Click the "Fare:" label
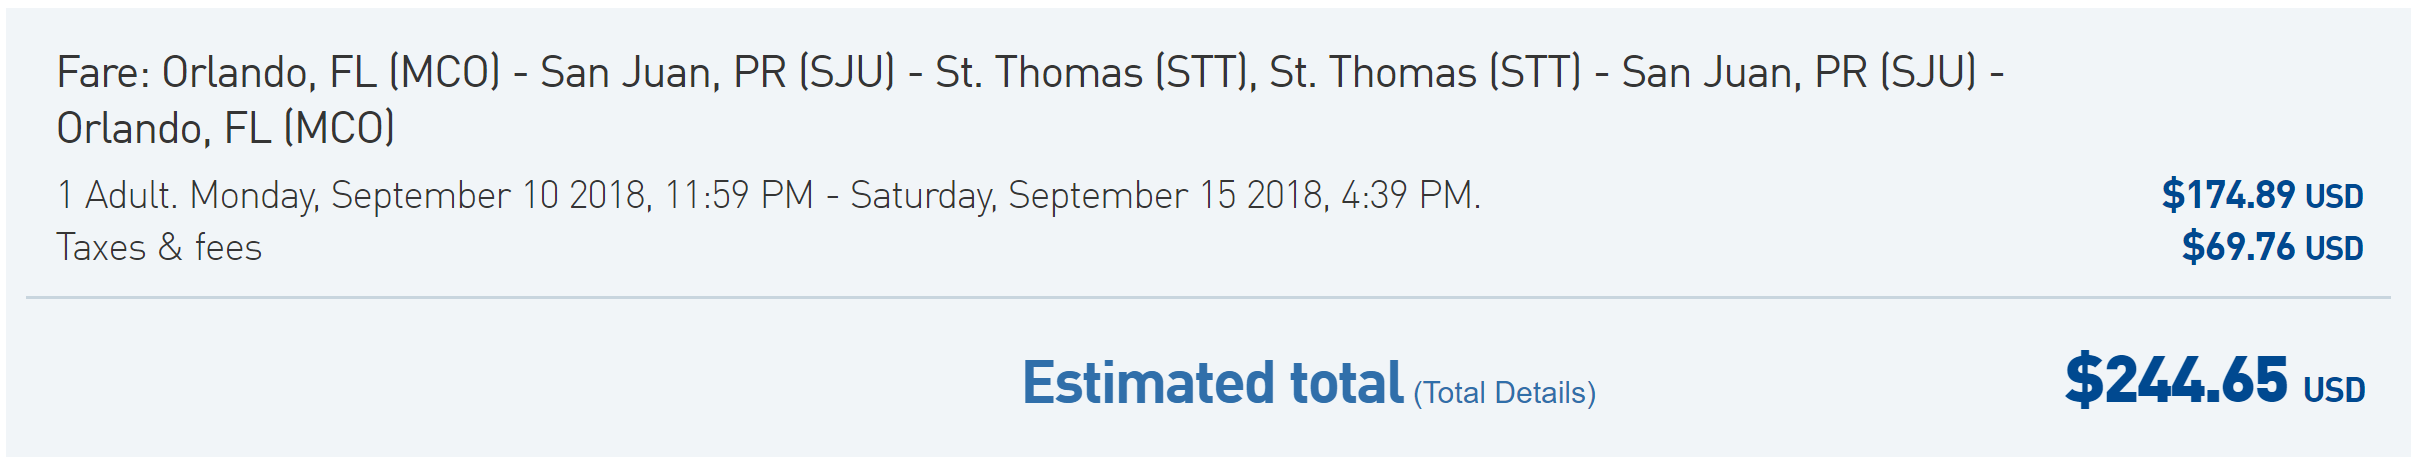The height and width of the screenshot is (467, 2420). [102, 73]
